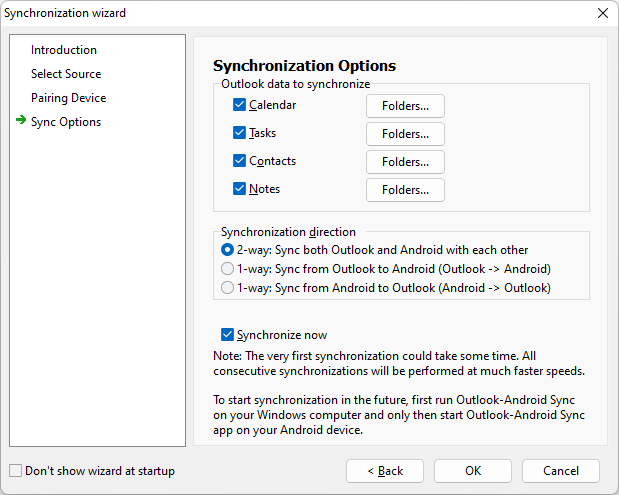This screenshot has height=495, width=619.
Task: Open Folders for Calendar
Action: tap(405, 106)
